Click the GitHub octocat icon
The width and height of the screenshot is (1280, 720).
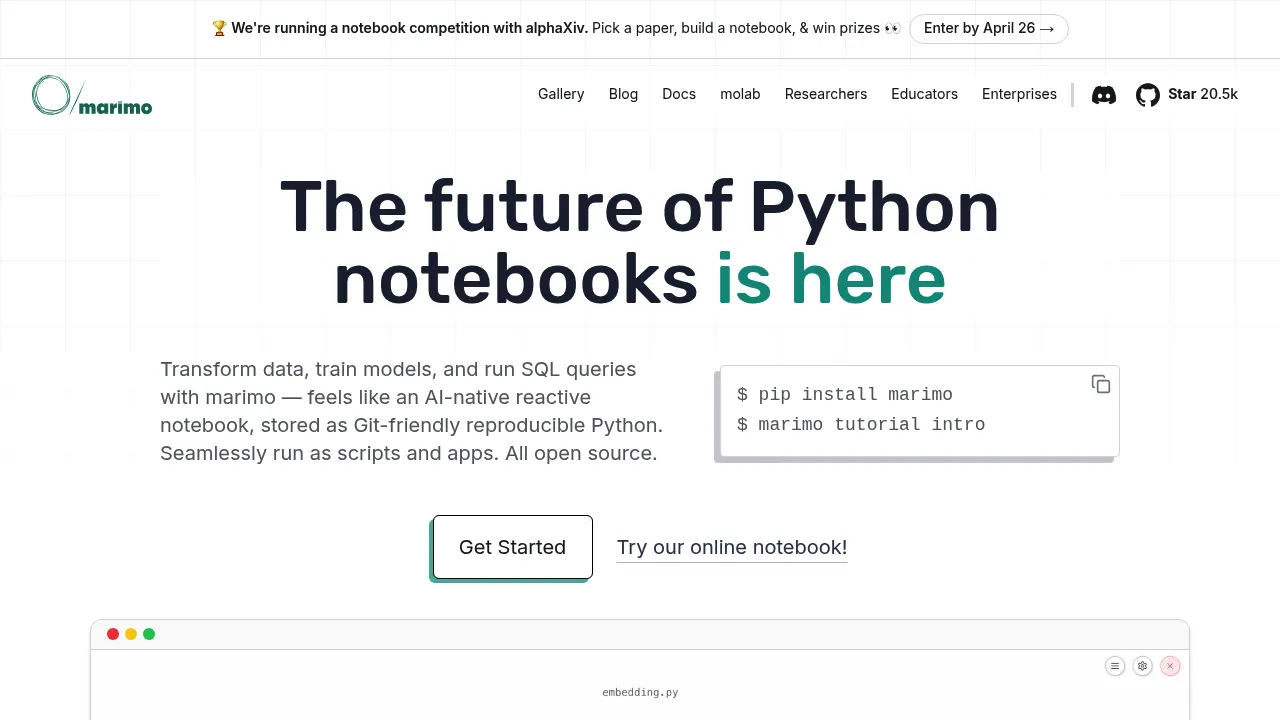(x=1148, y=95)
